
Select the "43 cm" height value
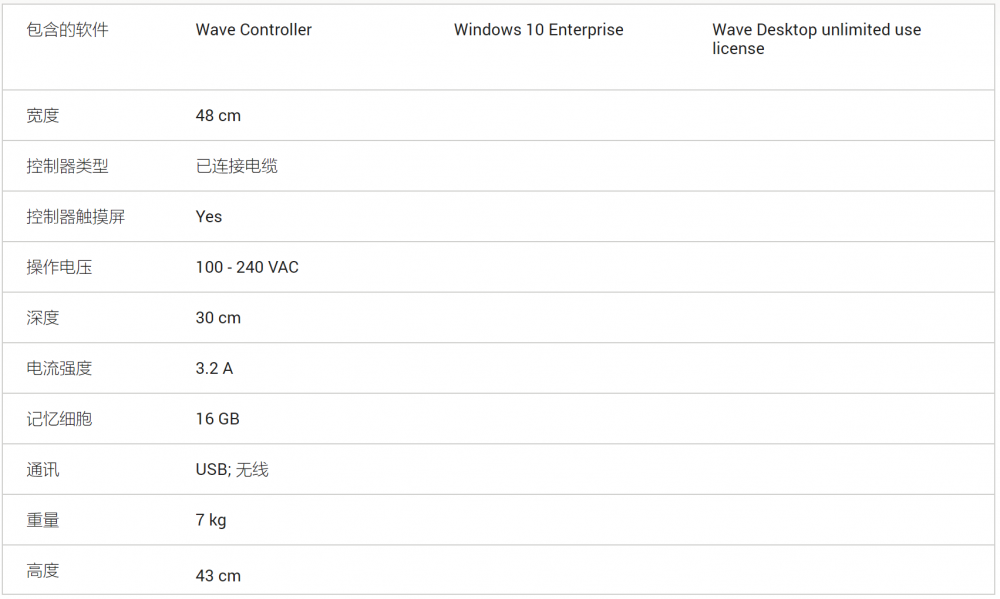(218, 576)
